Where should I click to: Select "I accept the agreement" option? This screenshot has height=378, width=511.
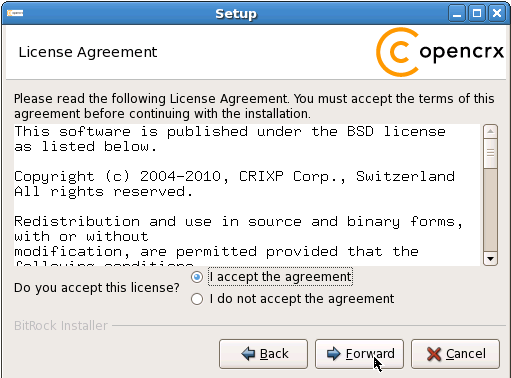pyautogui.click(x=197, y=277)
